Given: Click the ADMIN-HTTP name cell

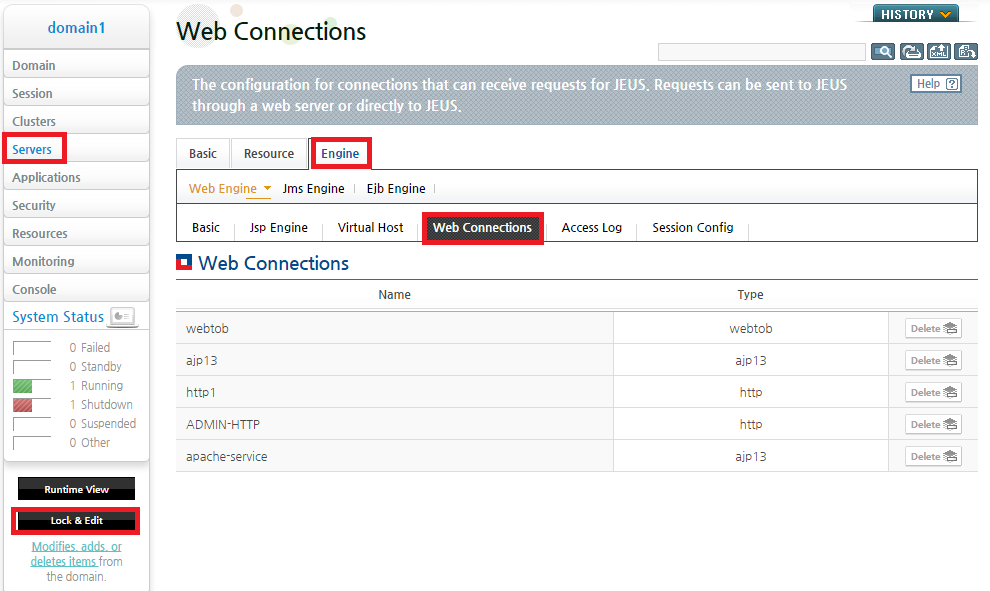Looking at the screenshot, I should [x=395, y=424].
